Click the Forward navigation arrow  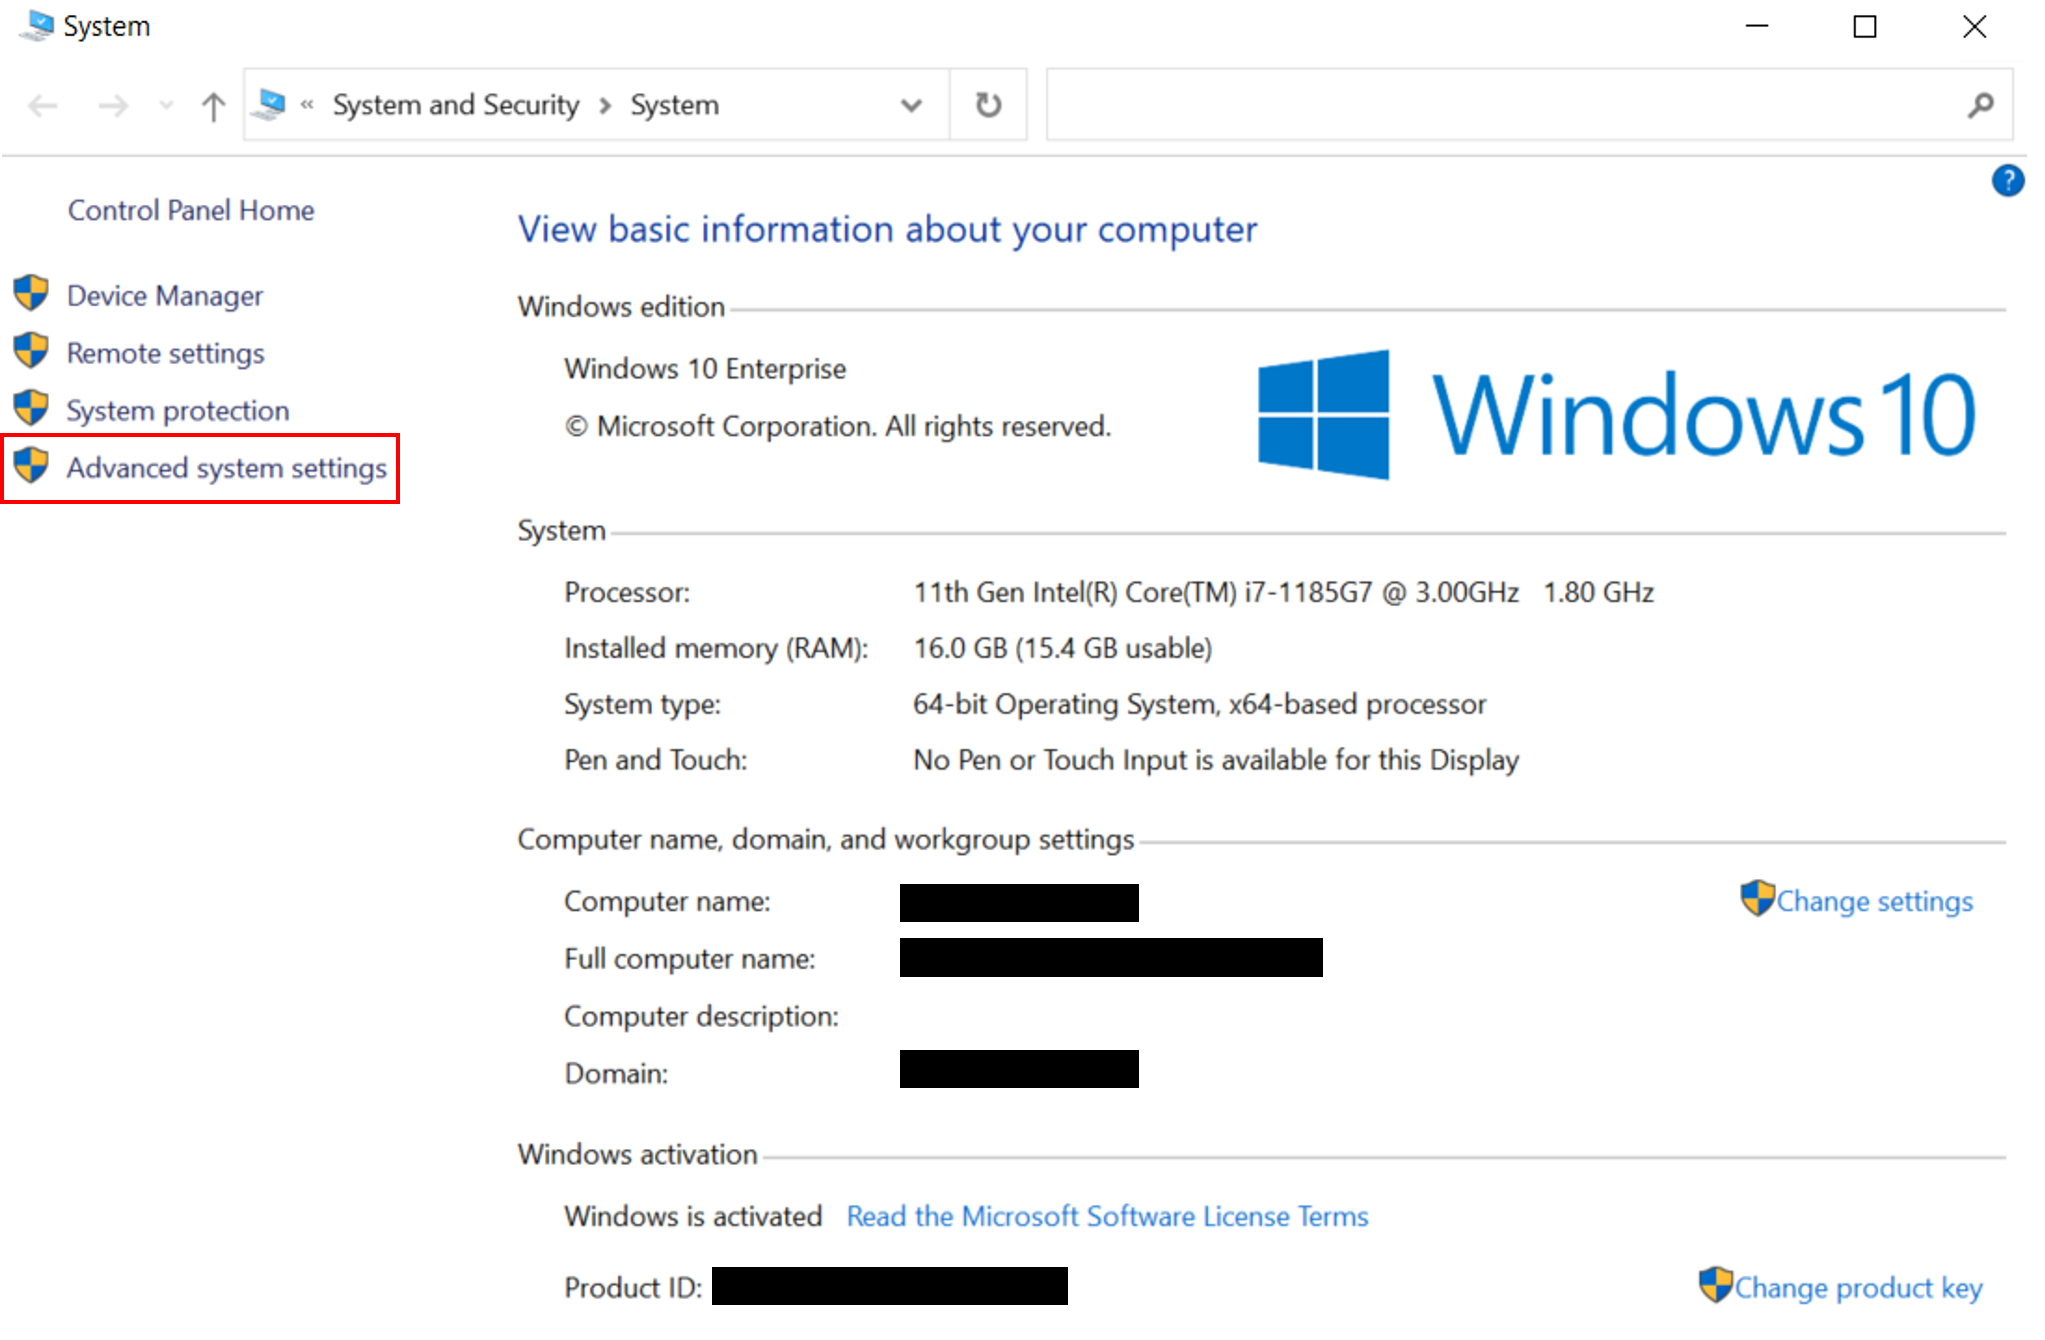click(113, 105)
